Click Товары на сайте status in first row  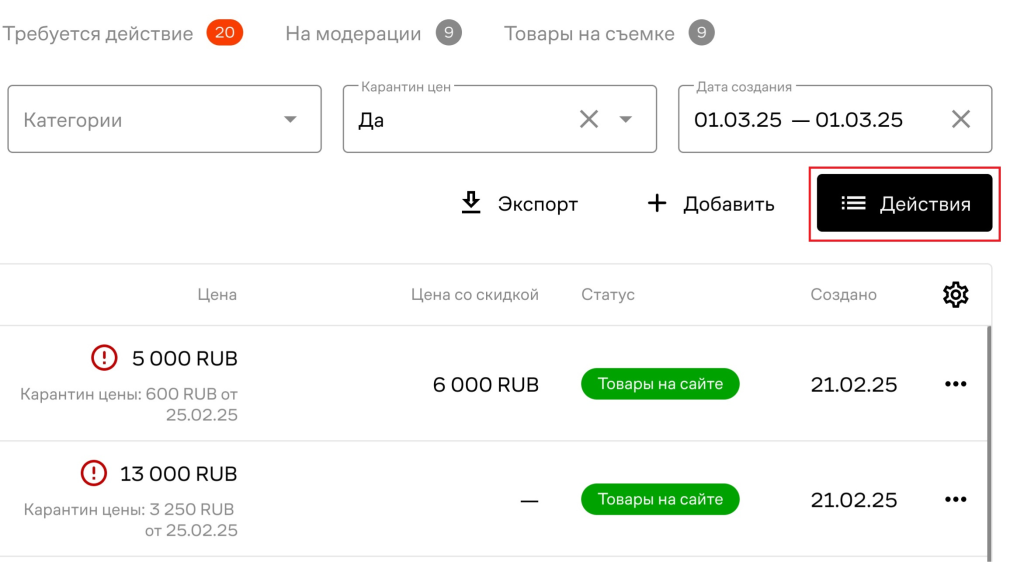pos(660,384)
